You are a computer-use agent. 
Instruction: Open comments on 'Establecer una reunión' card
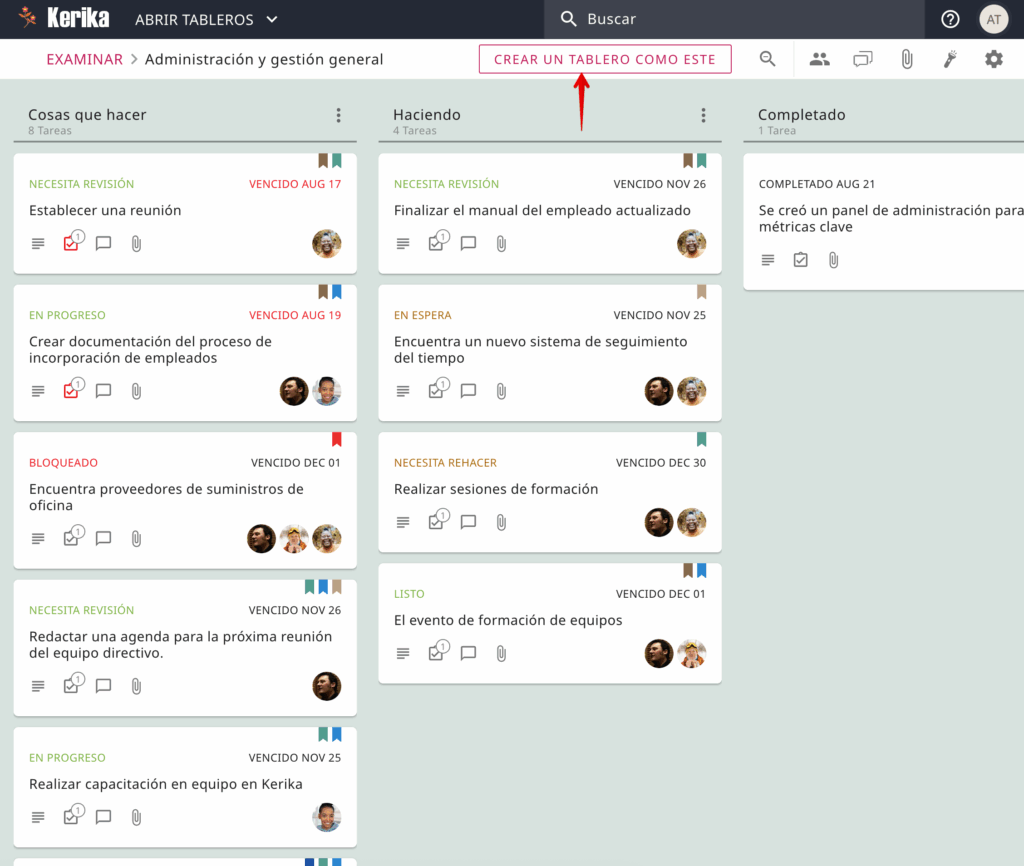click(x=103, y=244)
